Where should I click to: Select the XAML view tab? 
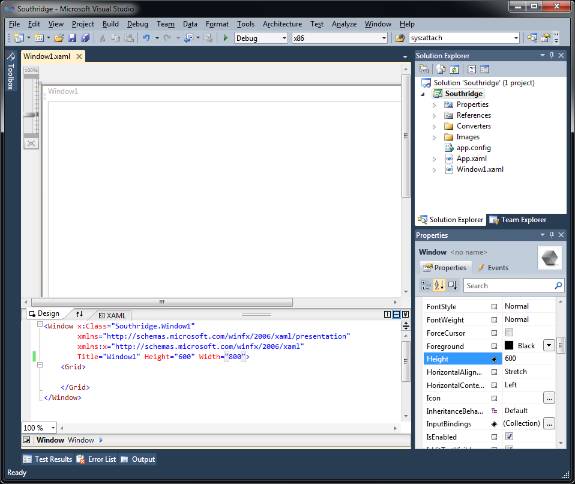(112, 315)
